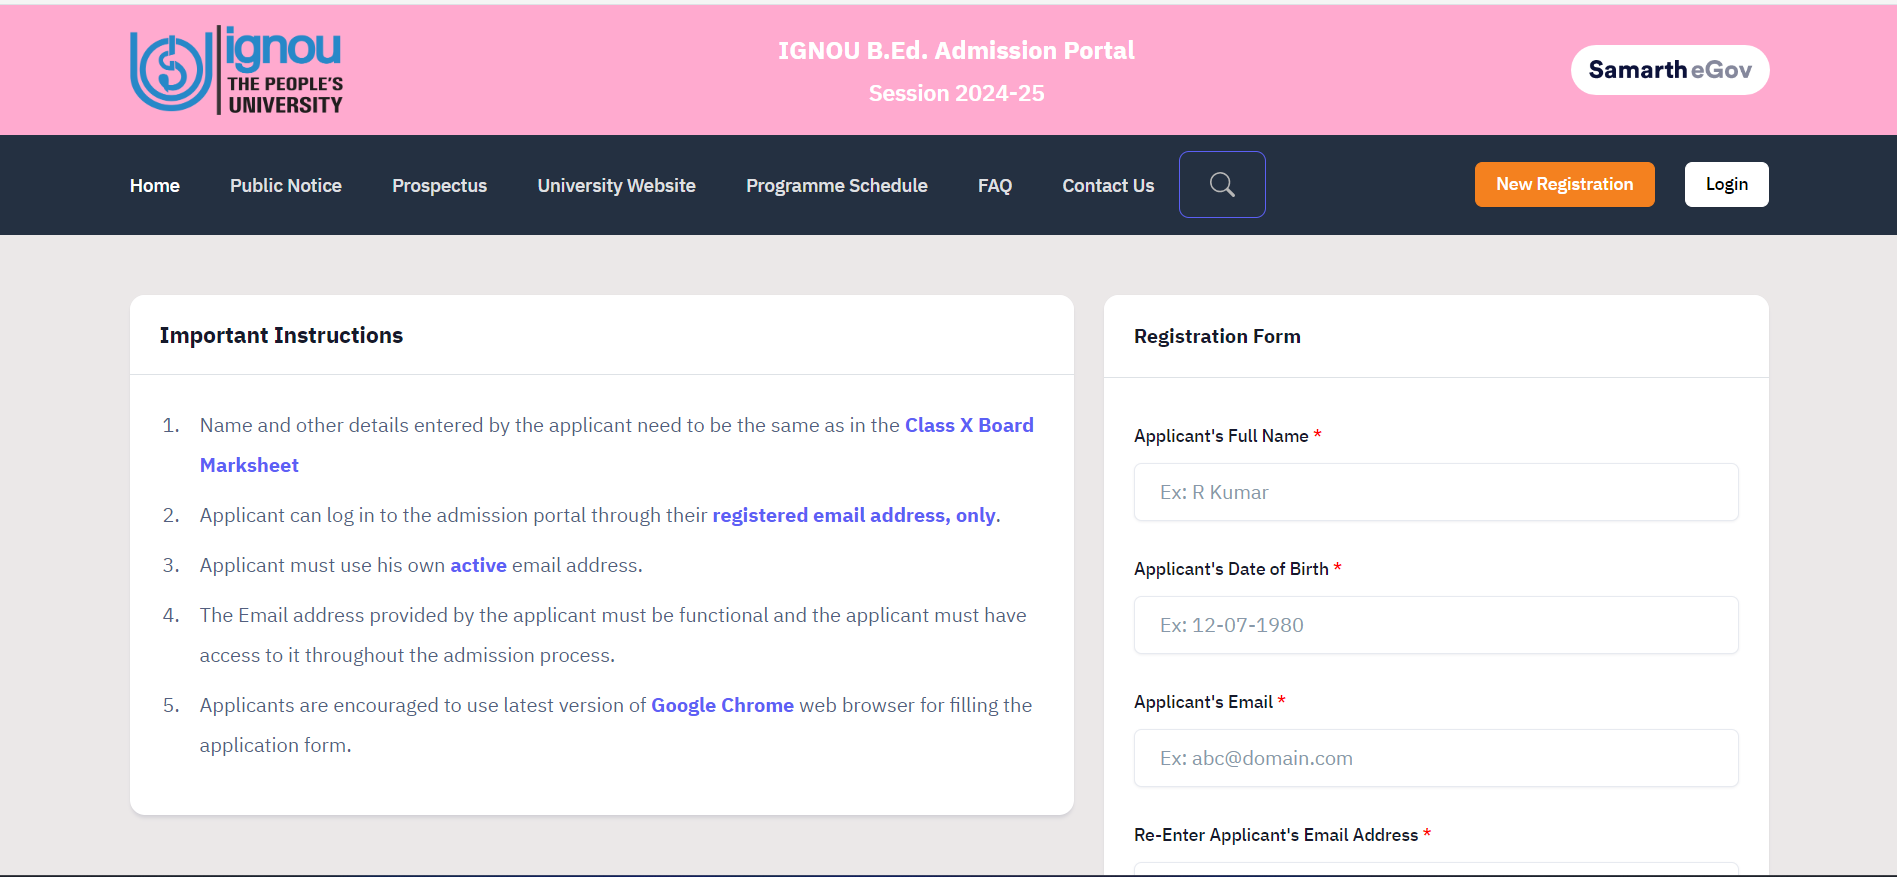Visit University Website nav link
The height and width of the screenshot is (877, 1897).
pos(617,185)
